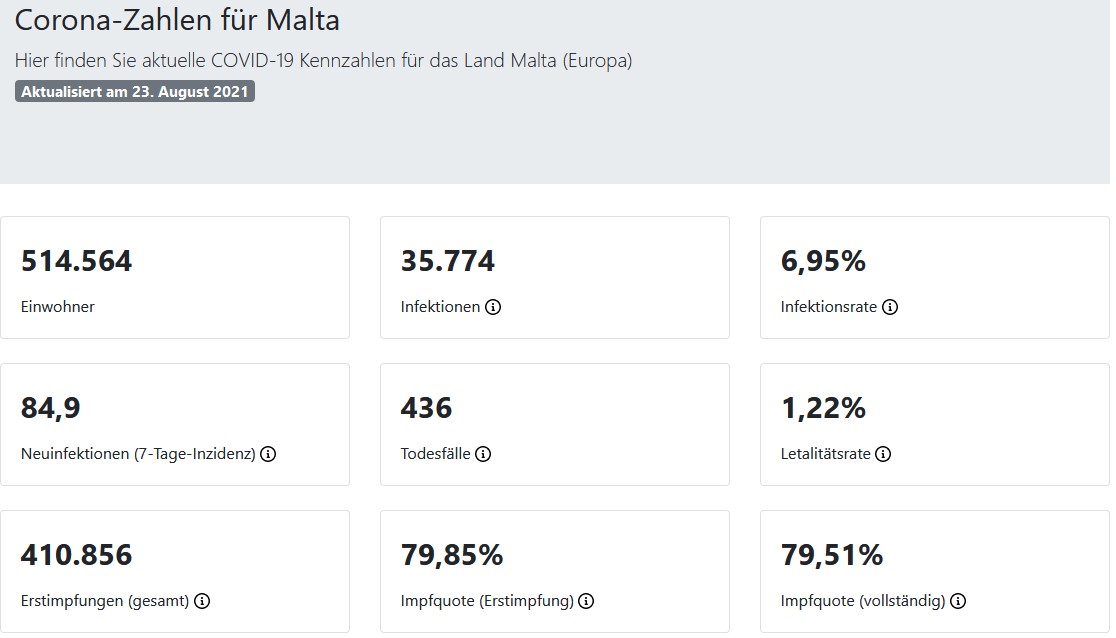This screenshot has width=1116, height=638.
Task: Show info for Neuinfektionen 7-Tage-Inzidenz
Action: pyautogui.click(x=268, y=454)
